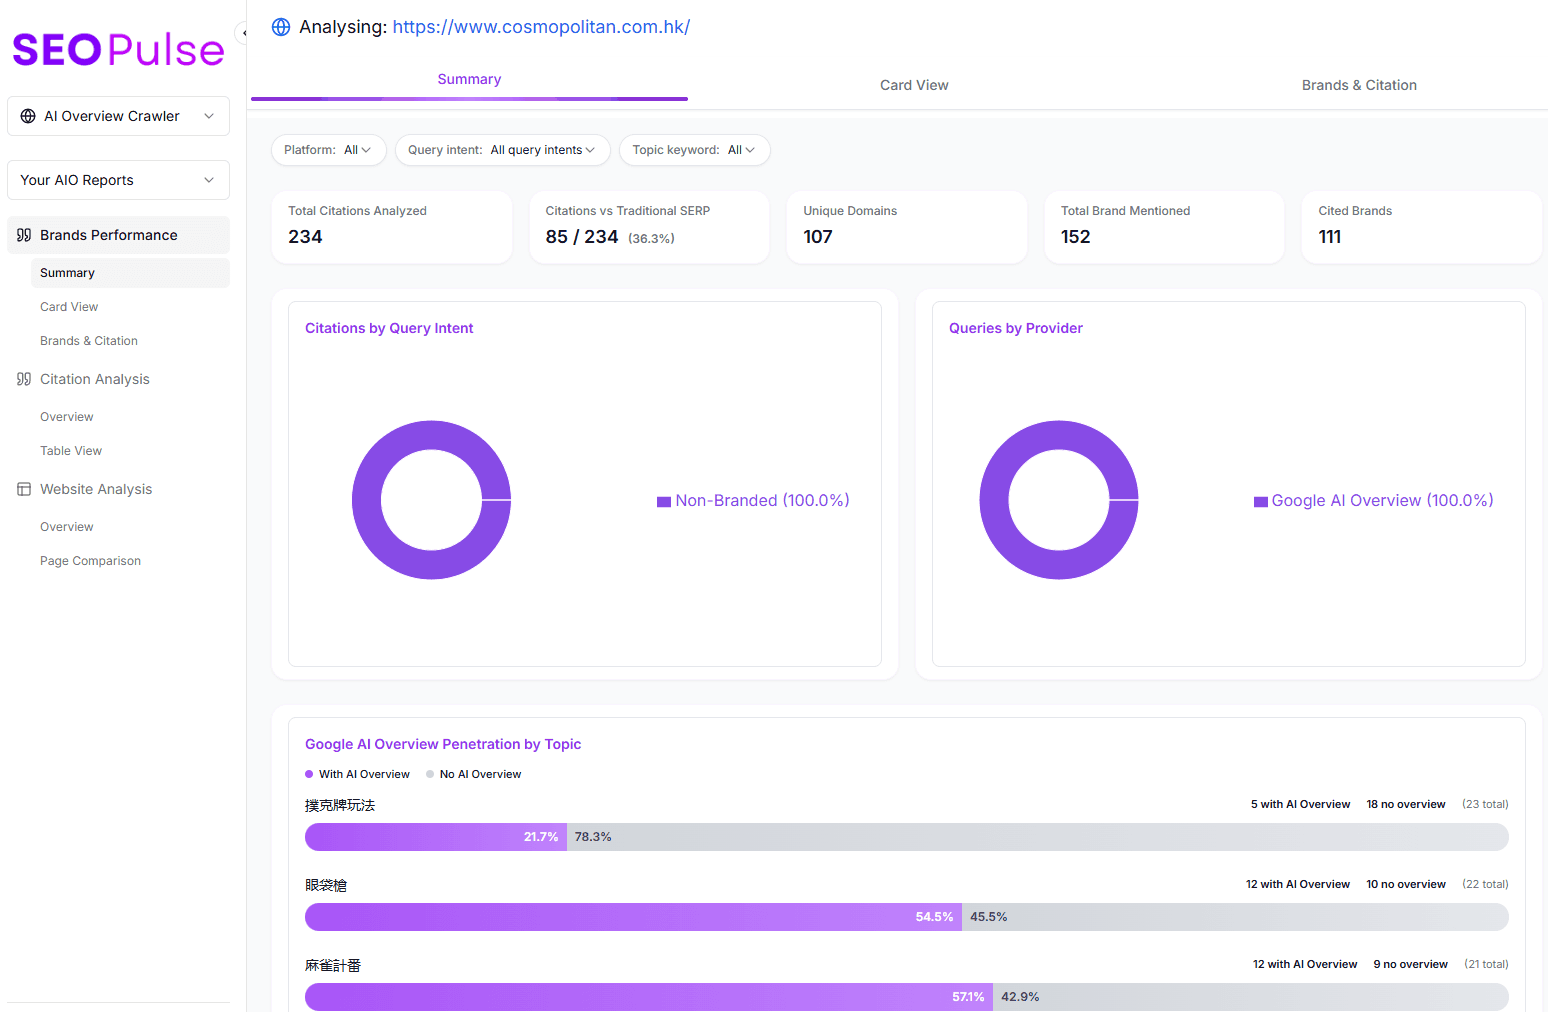Open the Platform filter dropdown
1548x1012 pixels.
click(x=328, y=150)
